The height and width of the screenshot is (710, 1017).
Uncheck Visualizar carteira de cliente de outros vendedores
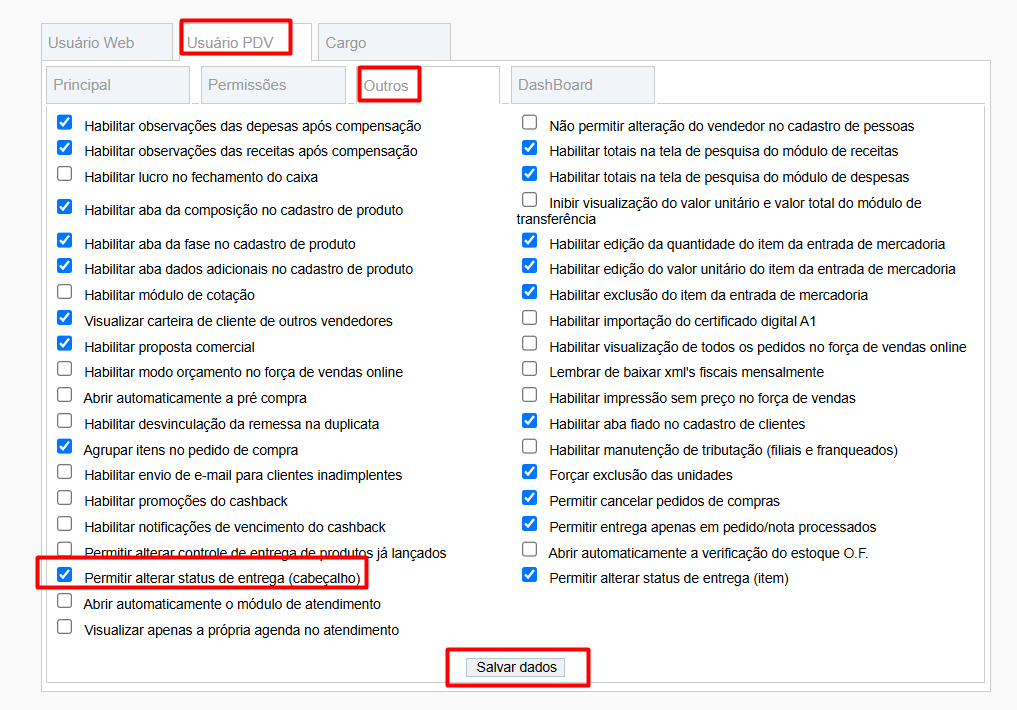(64, 317)
